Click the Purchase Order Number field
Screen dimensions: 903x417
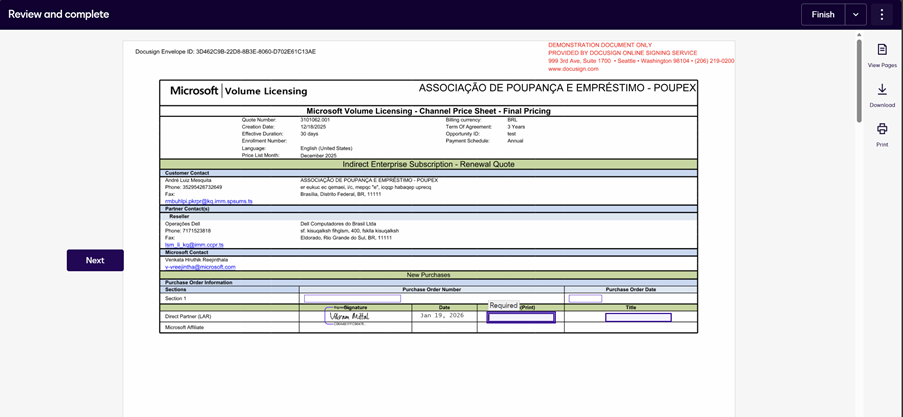tap(352, 298)
